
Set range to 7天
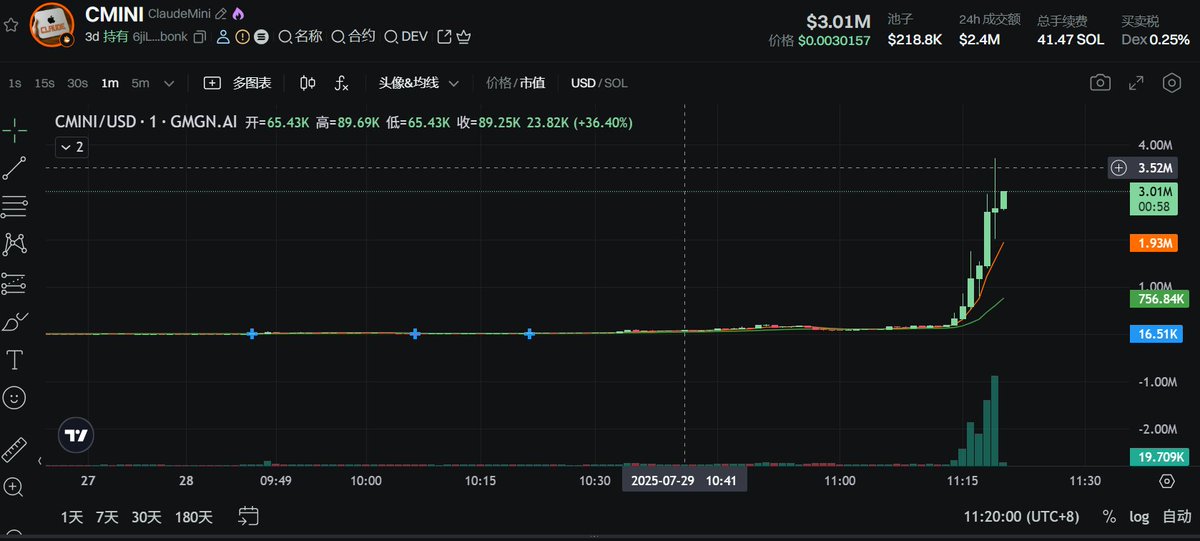[x=107, y=517]
